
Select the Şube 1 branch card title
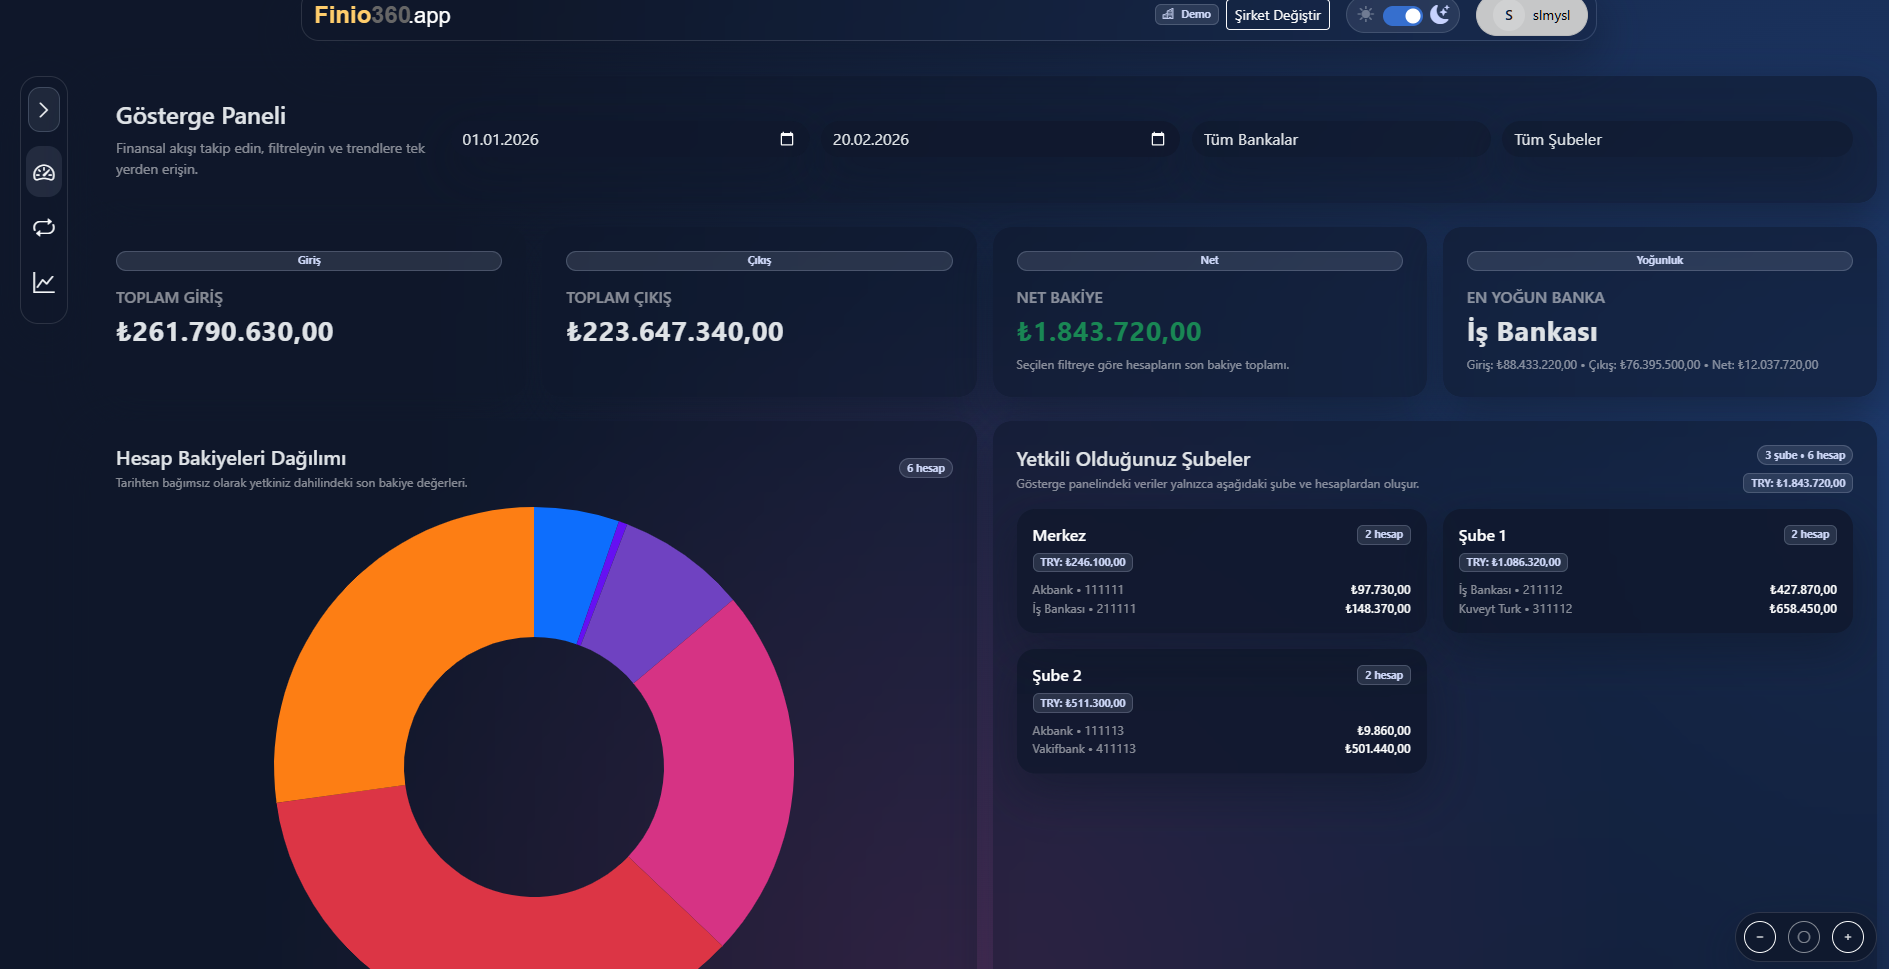[1482, 536]
